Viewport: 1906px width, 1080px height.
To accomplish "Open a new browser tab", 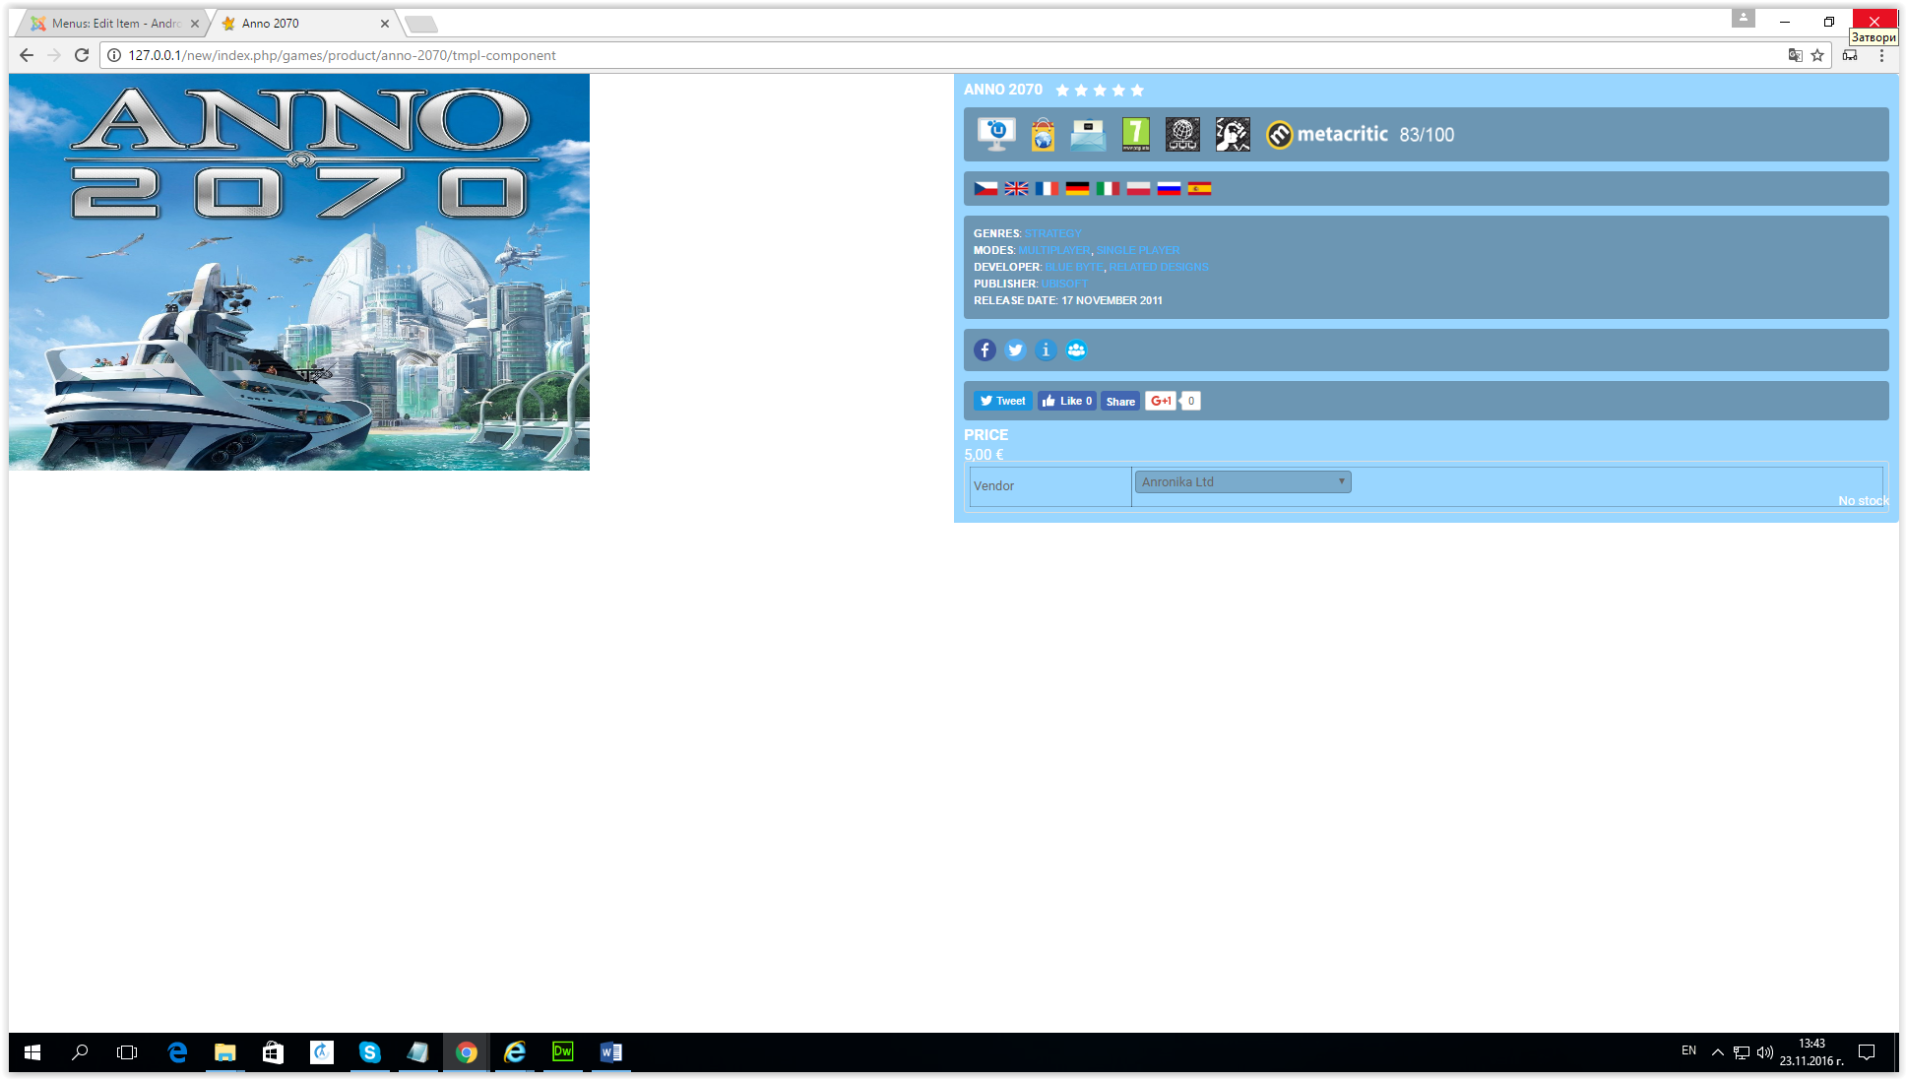I will point(421,23).
